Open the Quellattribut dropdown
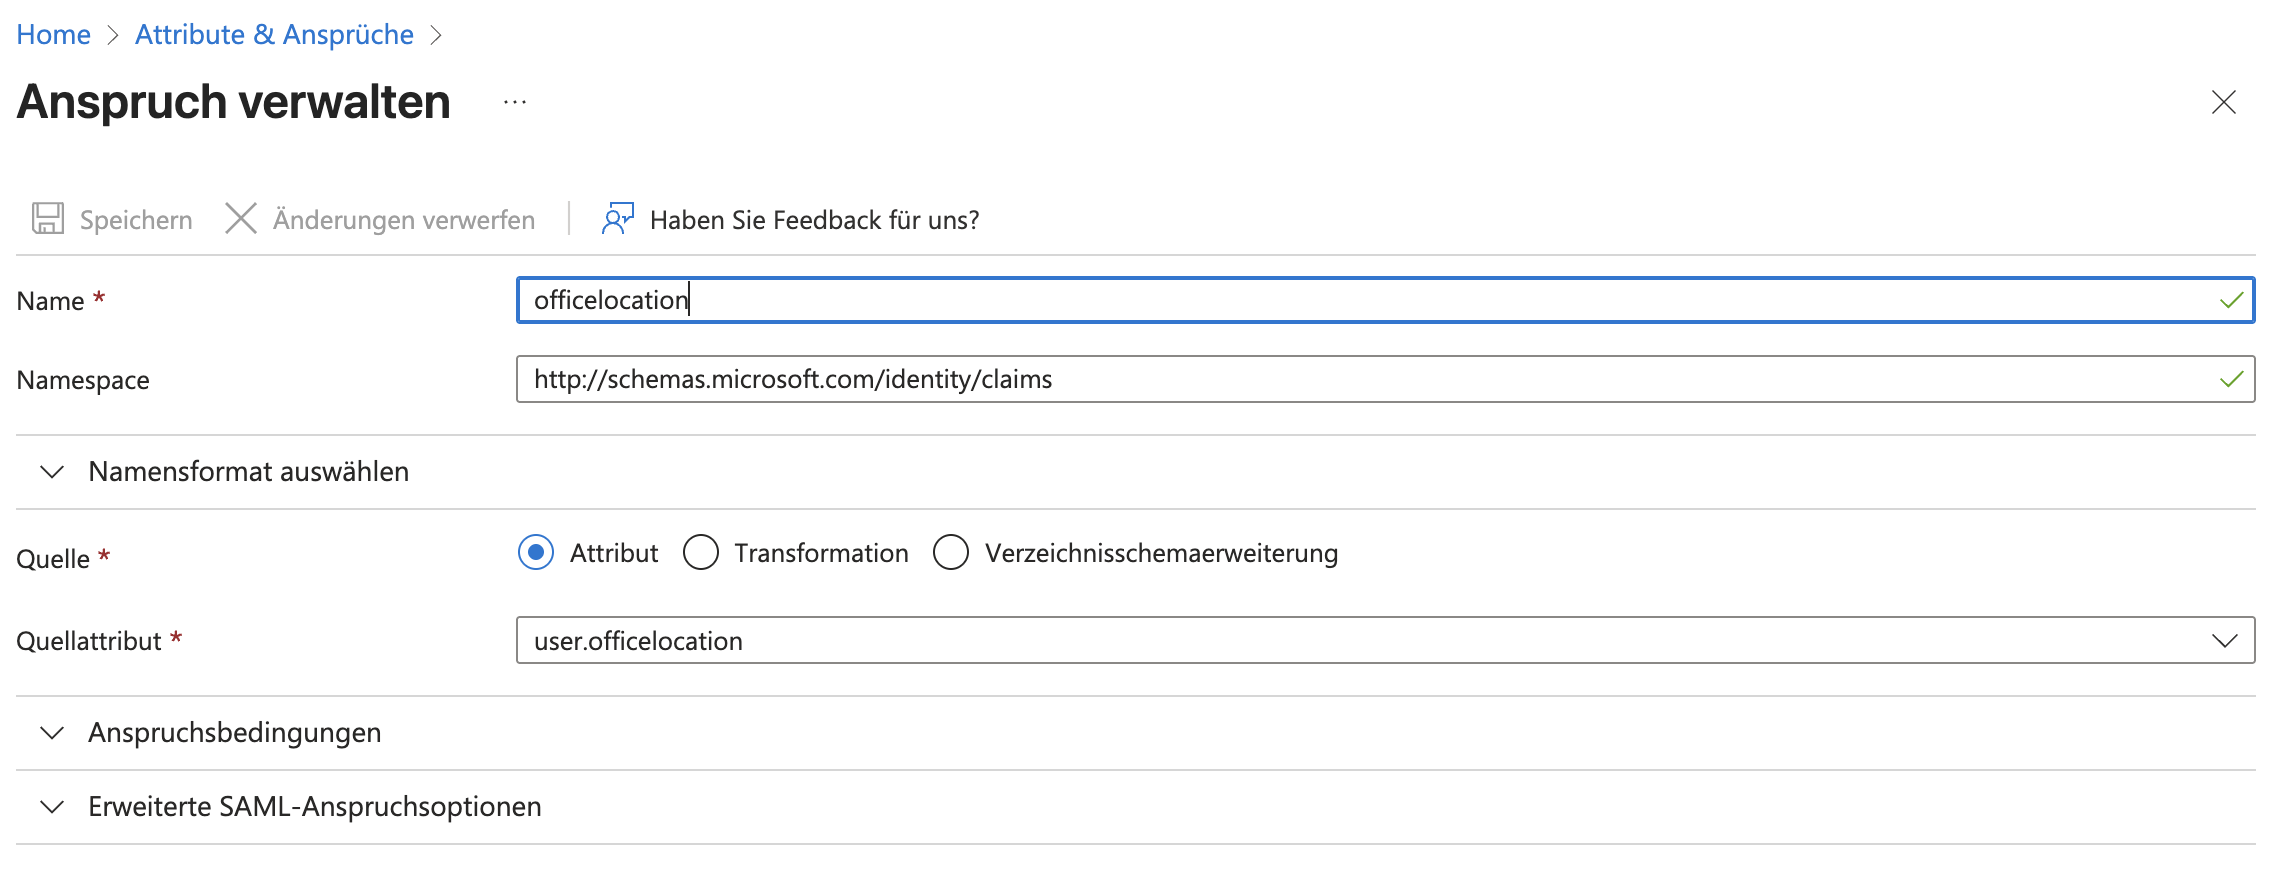 pos(2225,640)
